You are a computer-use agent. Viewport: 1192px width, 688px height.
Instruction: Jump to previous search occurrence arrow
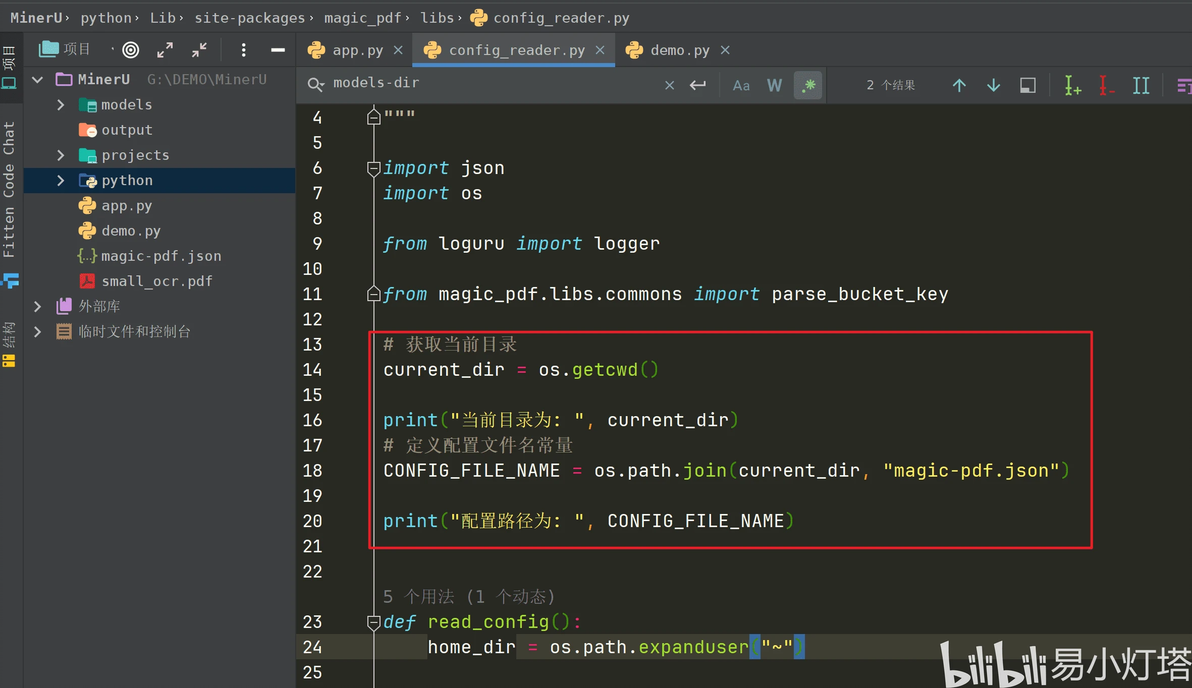[x=959, y=85]
